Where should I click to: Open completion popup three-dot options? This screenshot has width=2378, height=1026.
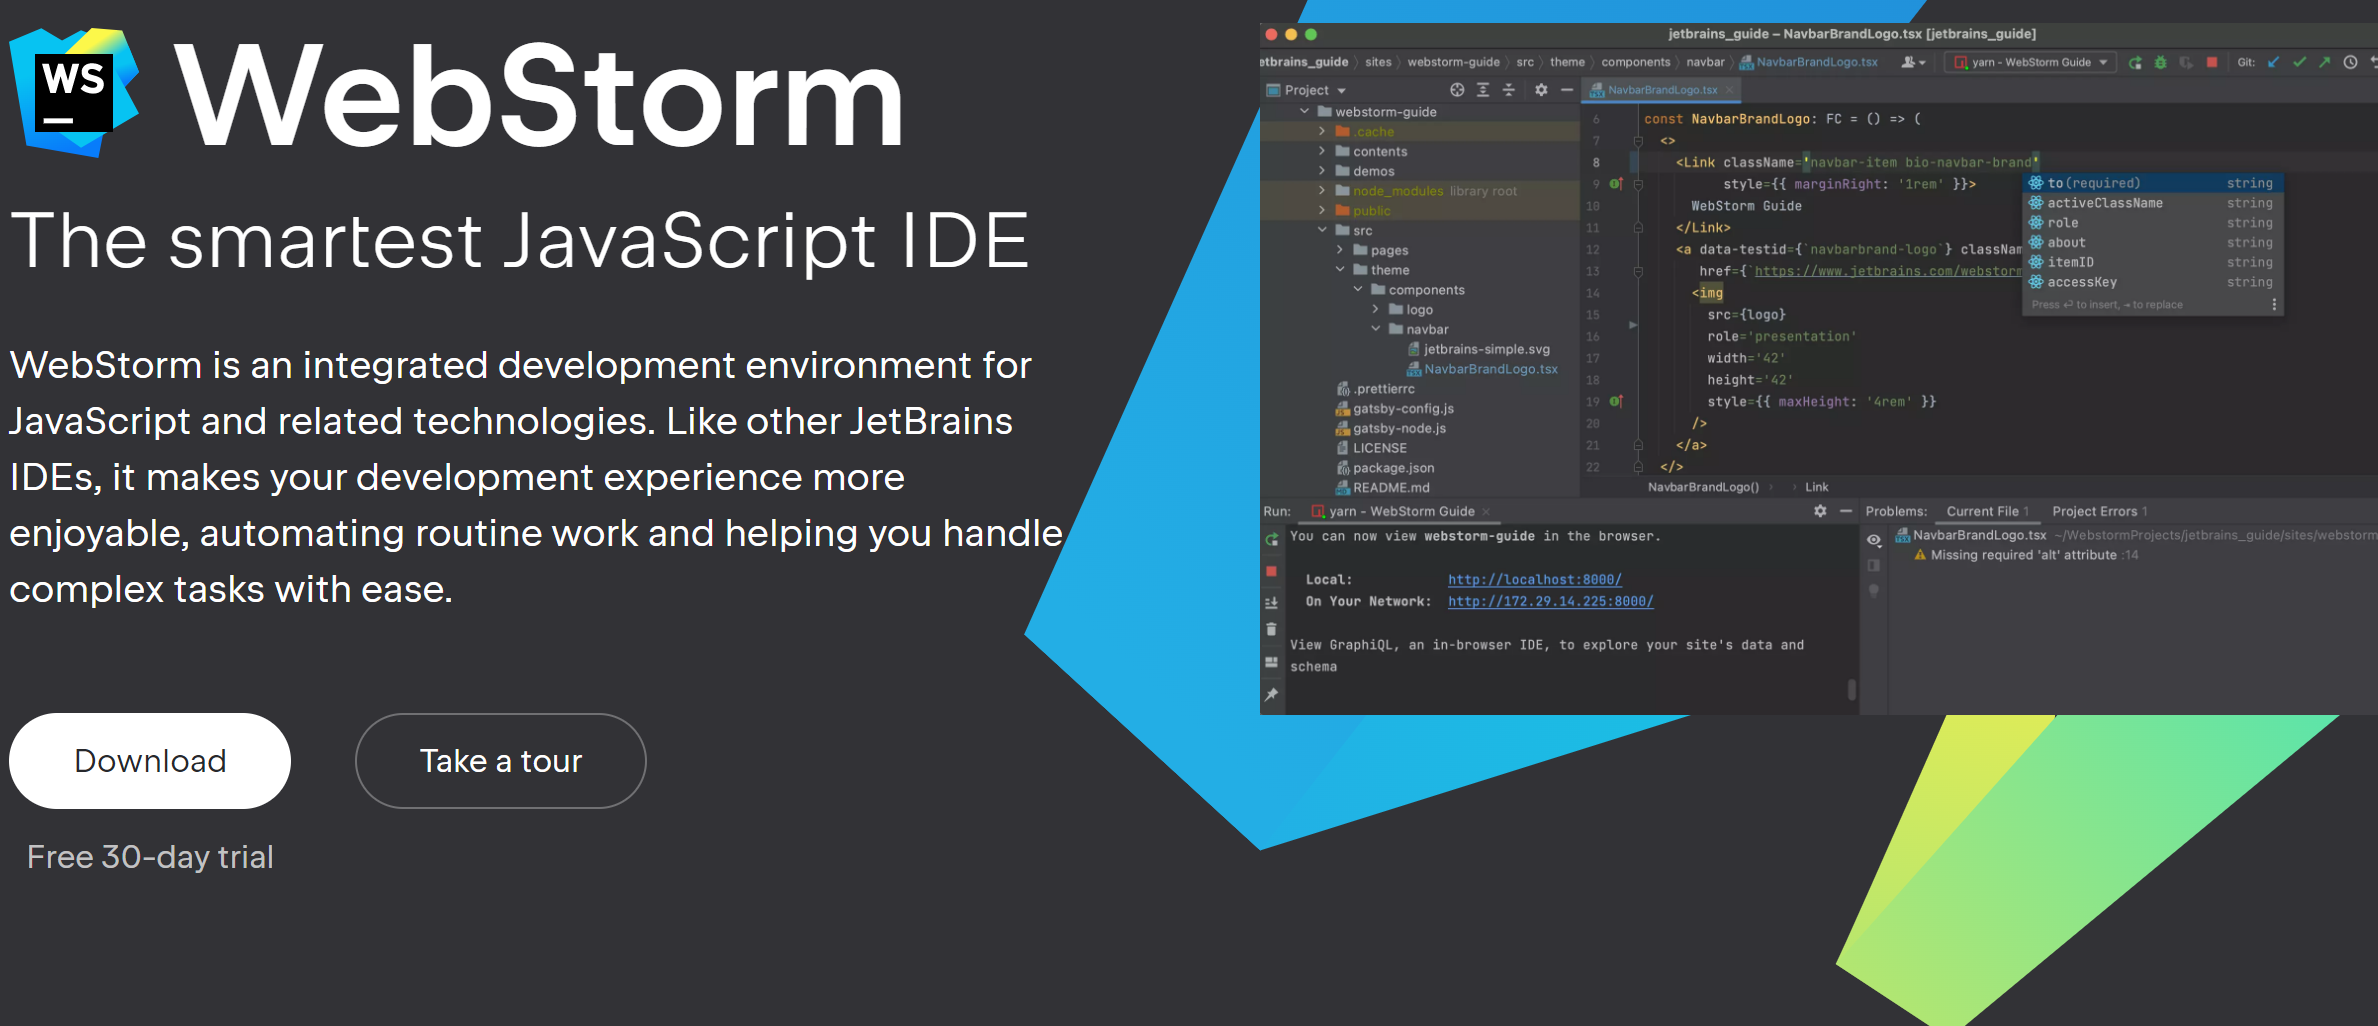point(2274,305)
